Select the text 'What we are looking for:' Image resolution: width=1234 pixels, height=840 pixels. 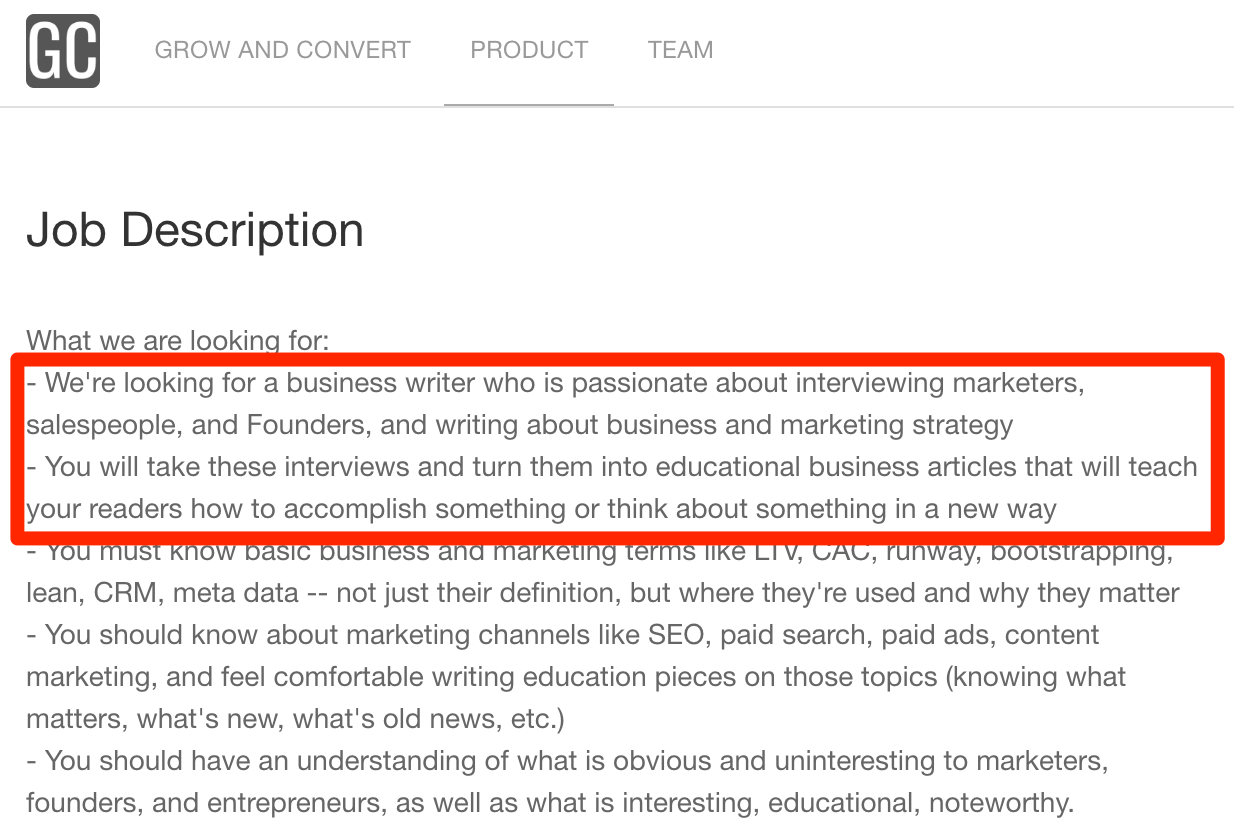(x=176, y=340)
